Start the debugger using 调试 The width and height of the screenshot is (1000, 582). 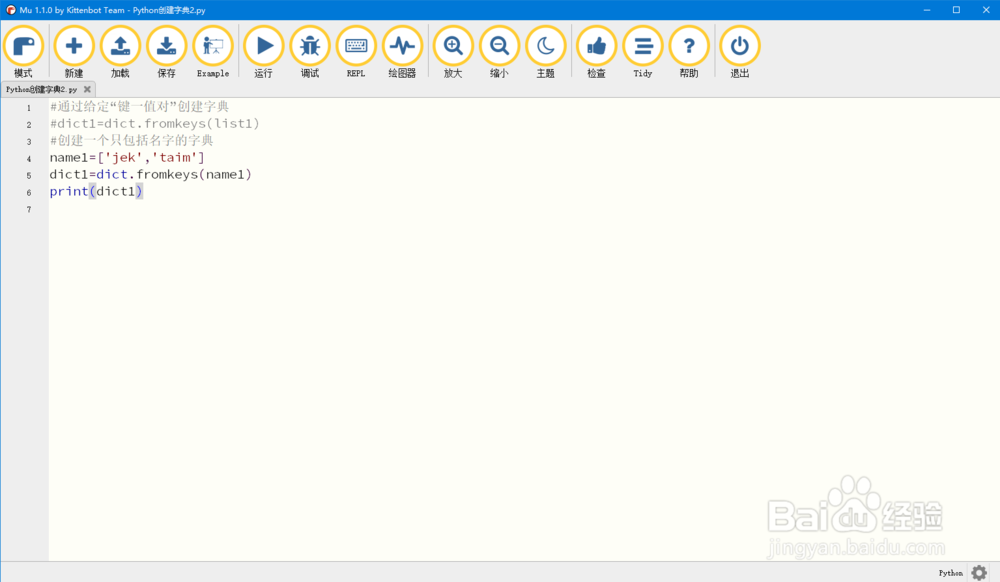pyautogui.click(x=309, y=45)
